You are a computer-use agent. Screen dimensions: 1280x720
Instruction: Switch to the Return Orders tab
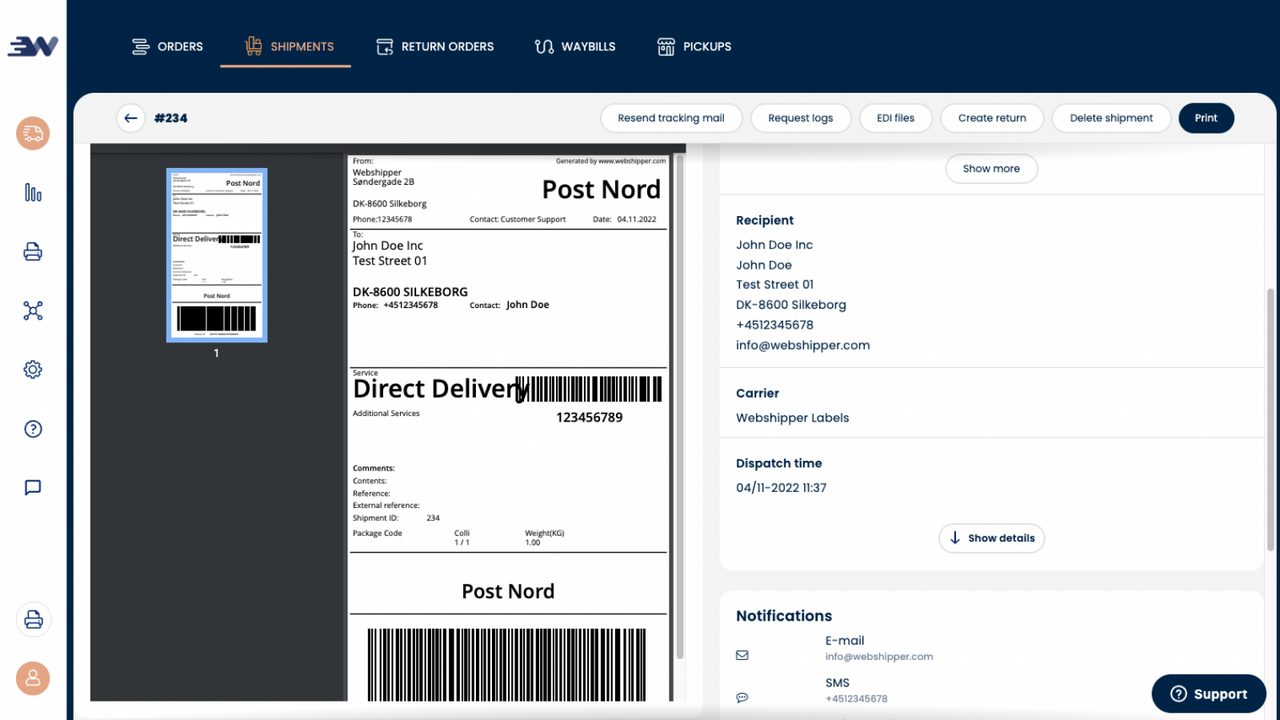click(435, 46)
